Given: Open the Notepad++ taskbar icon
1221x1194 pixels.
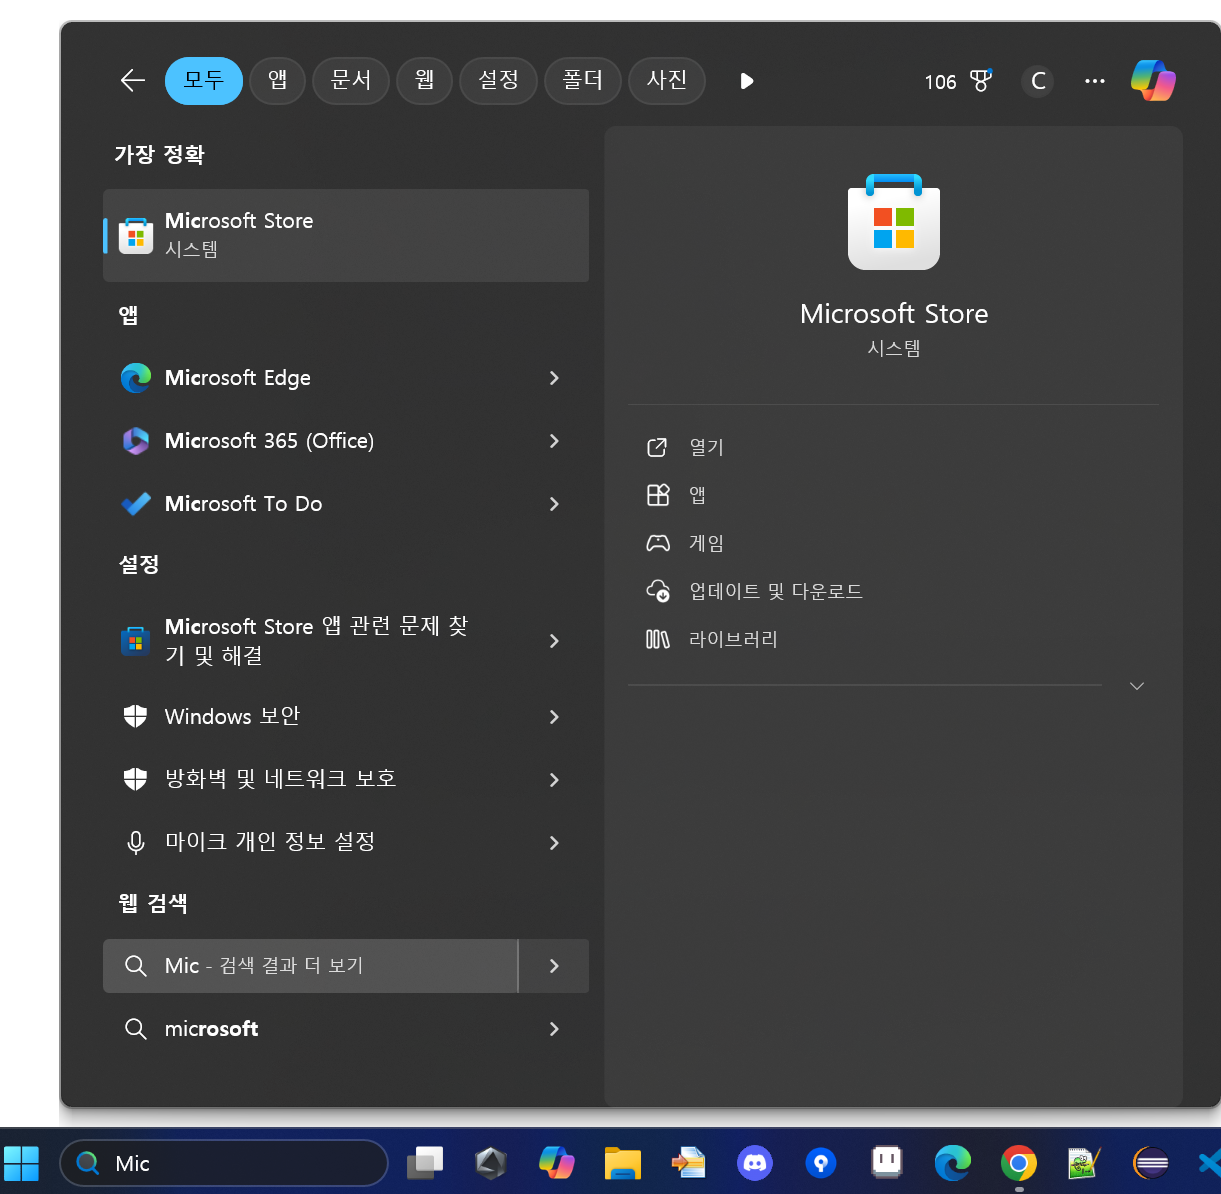Looking at the screenshot, I should (x=1084, y=1163).
